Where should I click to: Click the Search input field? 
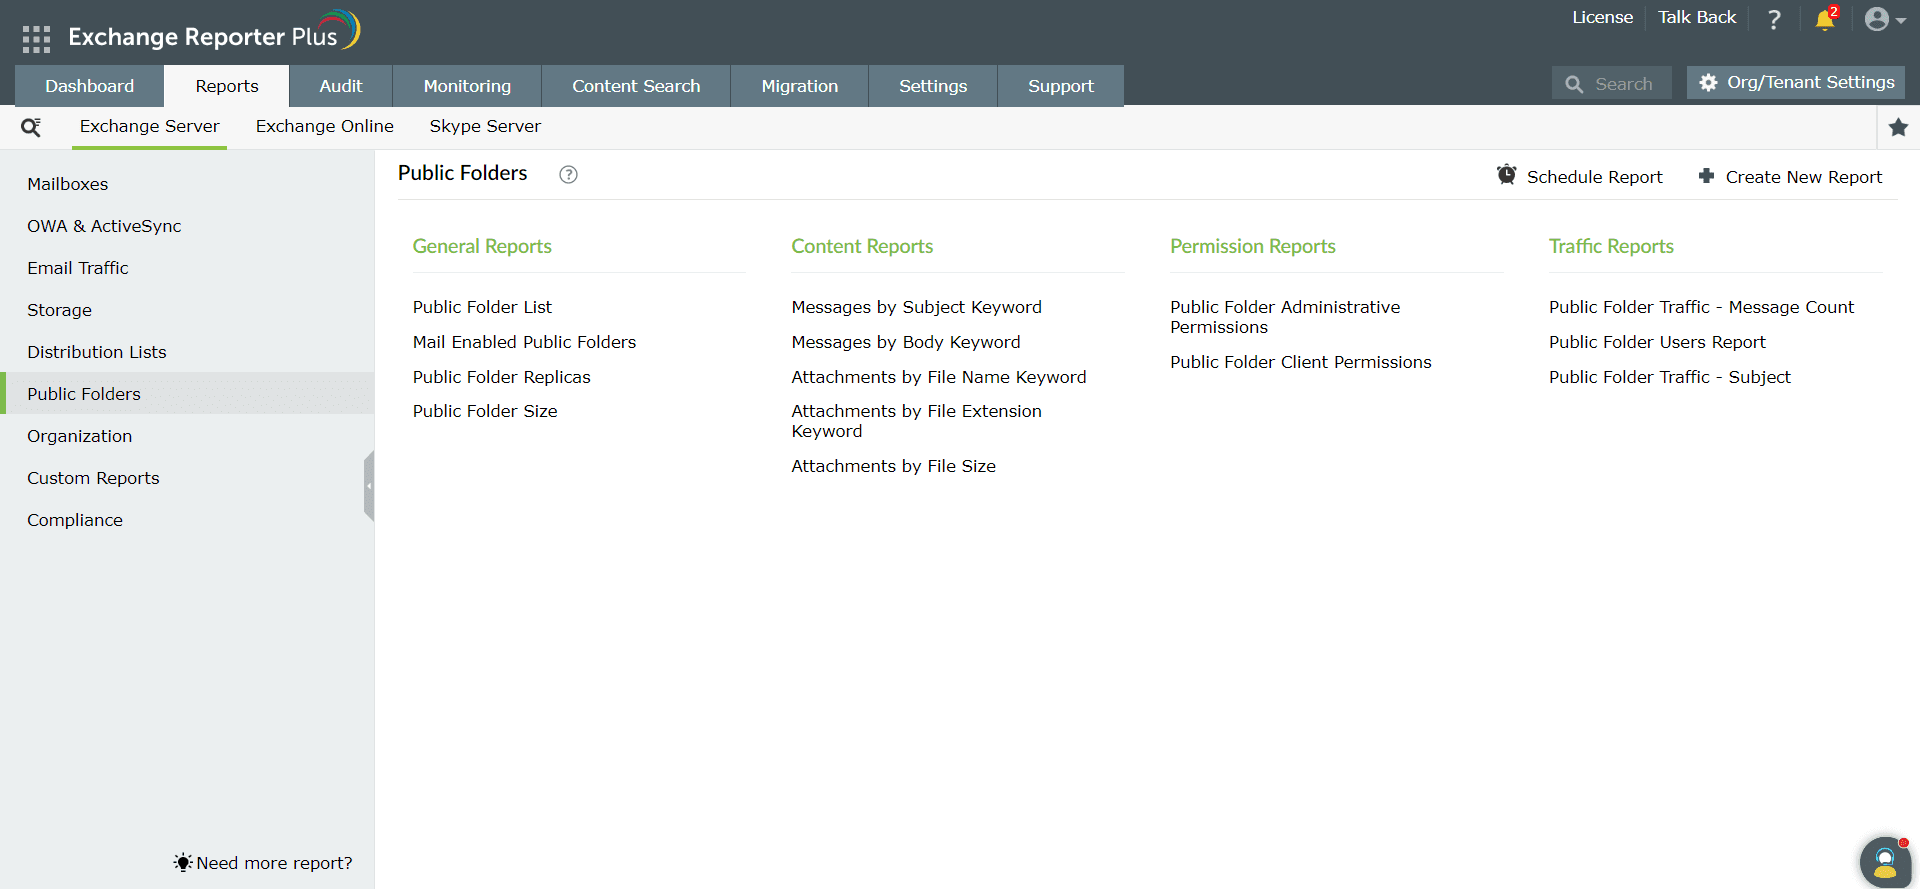click(x=1622, y=84)
